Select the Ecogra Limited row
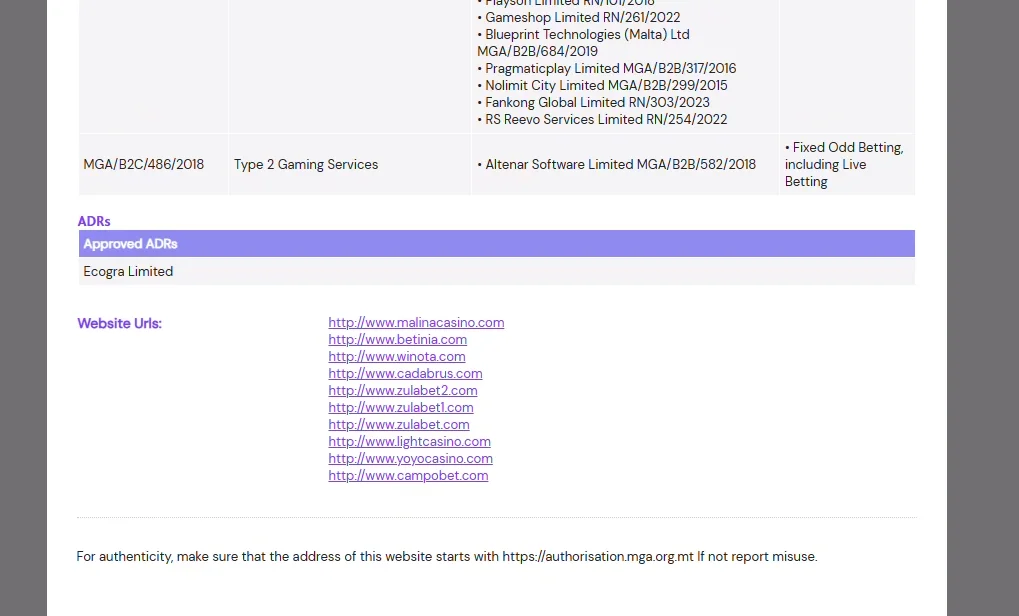1019x616 pixels. tap(497, 272)
